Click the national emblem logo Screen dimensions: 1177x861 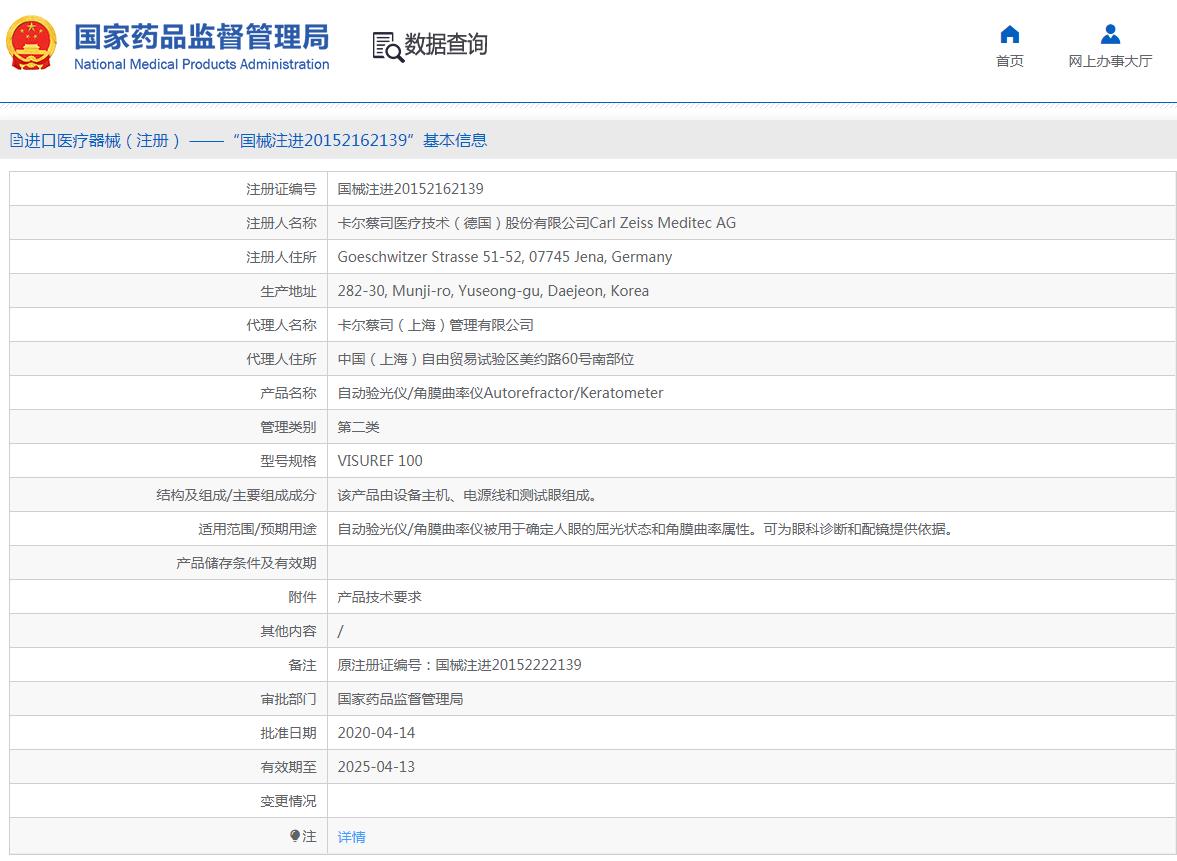32,44
